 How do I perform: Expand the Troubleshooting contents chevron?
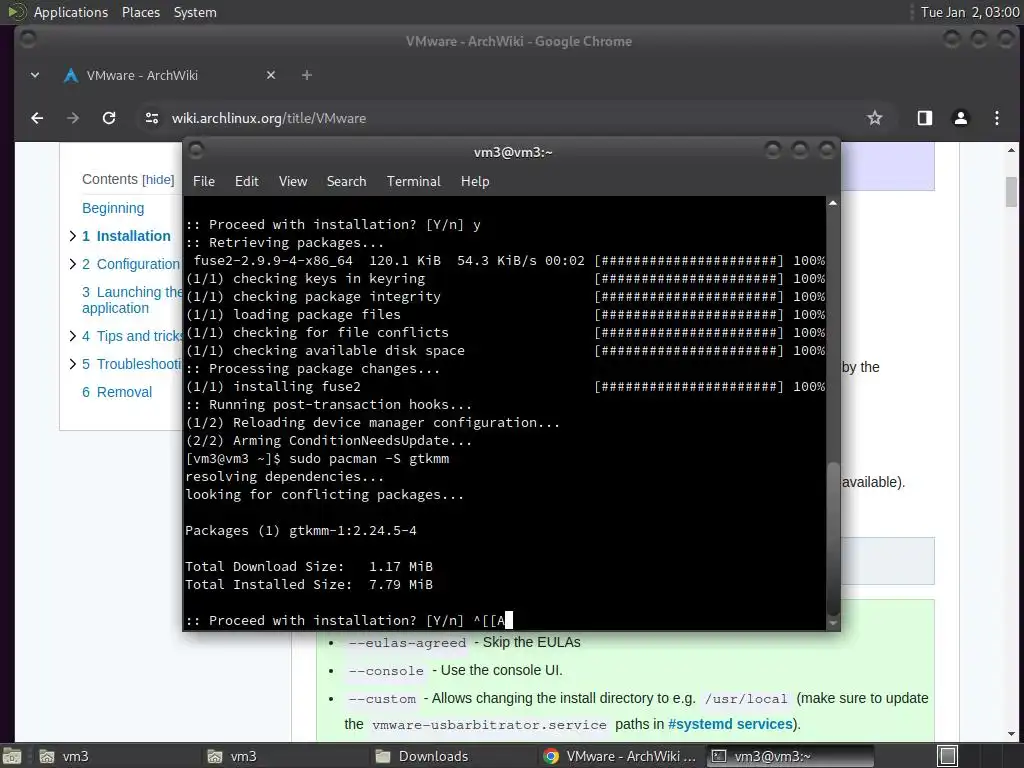pyautogui.click(x=72, y=364)
